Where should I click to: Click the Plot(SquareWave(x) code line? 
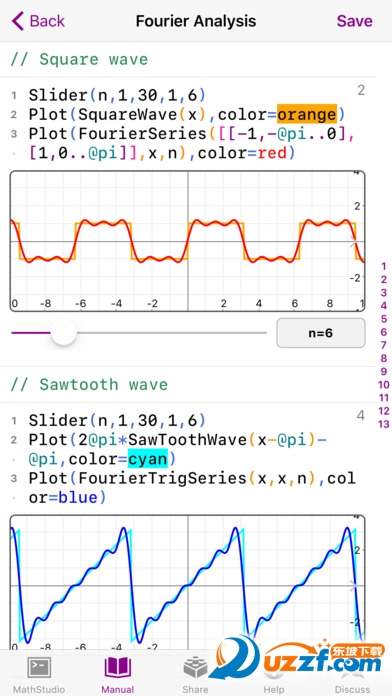[187, 115]
